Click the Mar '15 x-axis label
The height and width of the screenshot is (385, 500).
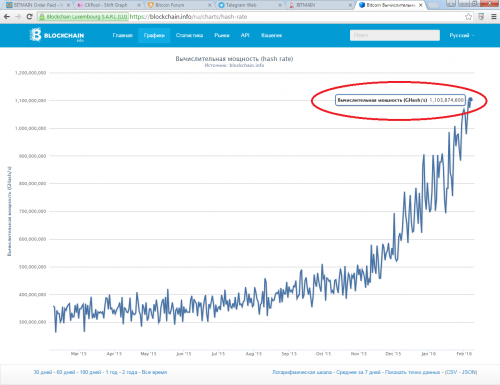click(x=79, y=354)
